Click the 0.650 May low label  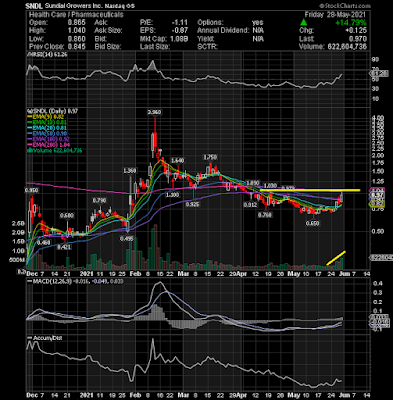point(312,224)
